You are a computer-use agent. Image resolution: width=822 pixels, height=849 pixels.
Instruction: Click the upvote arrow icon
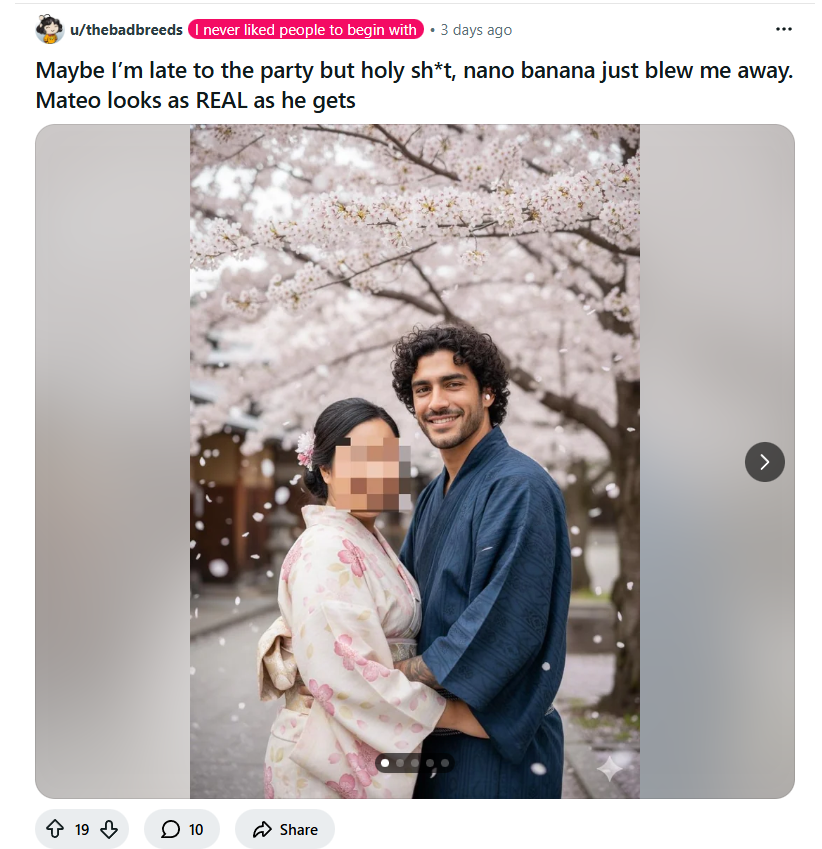pyautogui.click(x=55, y=829)
